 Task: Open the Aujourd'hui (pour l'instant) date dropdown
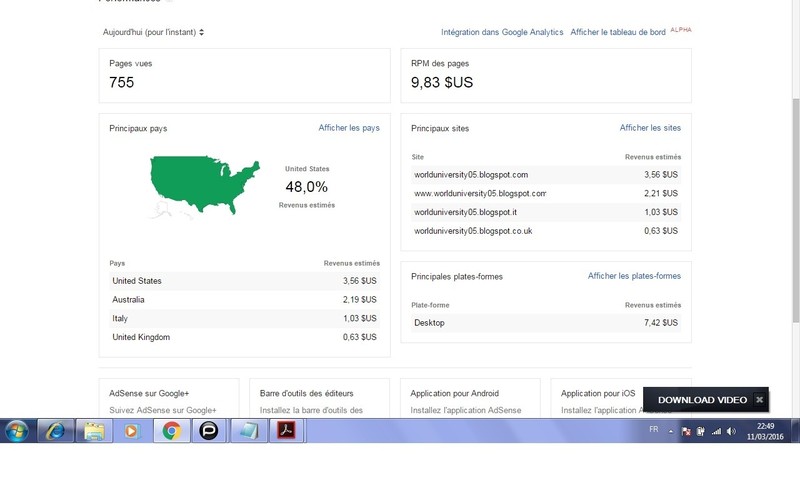click(153, 32)
